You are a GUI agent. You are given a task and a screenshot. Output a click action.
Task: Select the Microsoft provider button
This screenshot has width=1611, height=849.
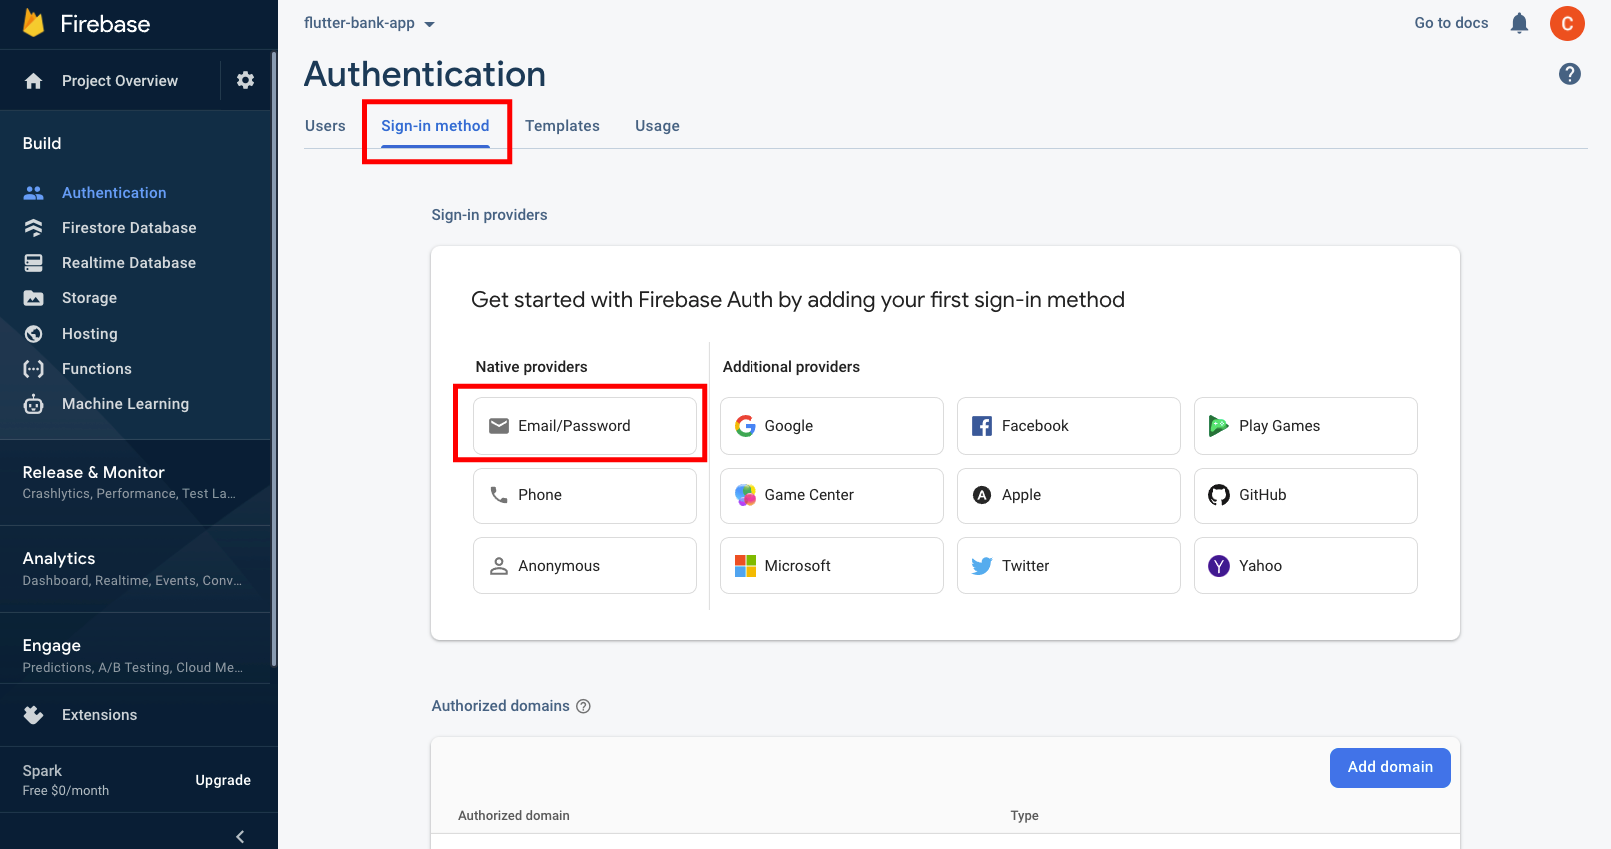(832, 566)
